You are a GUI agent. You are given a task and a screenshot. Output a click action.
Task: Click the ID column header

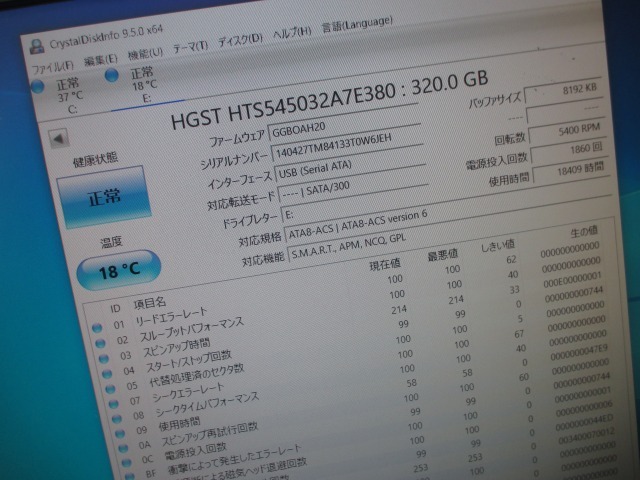click(x=115, y=308)
